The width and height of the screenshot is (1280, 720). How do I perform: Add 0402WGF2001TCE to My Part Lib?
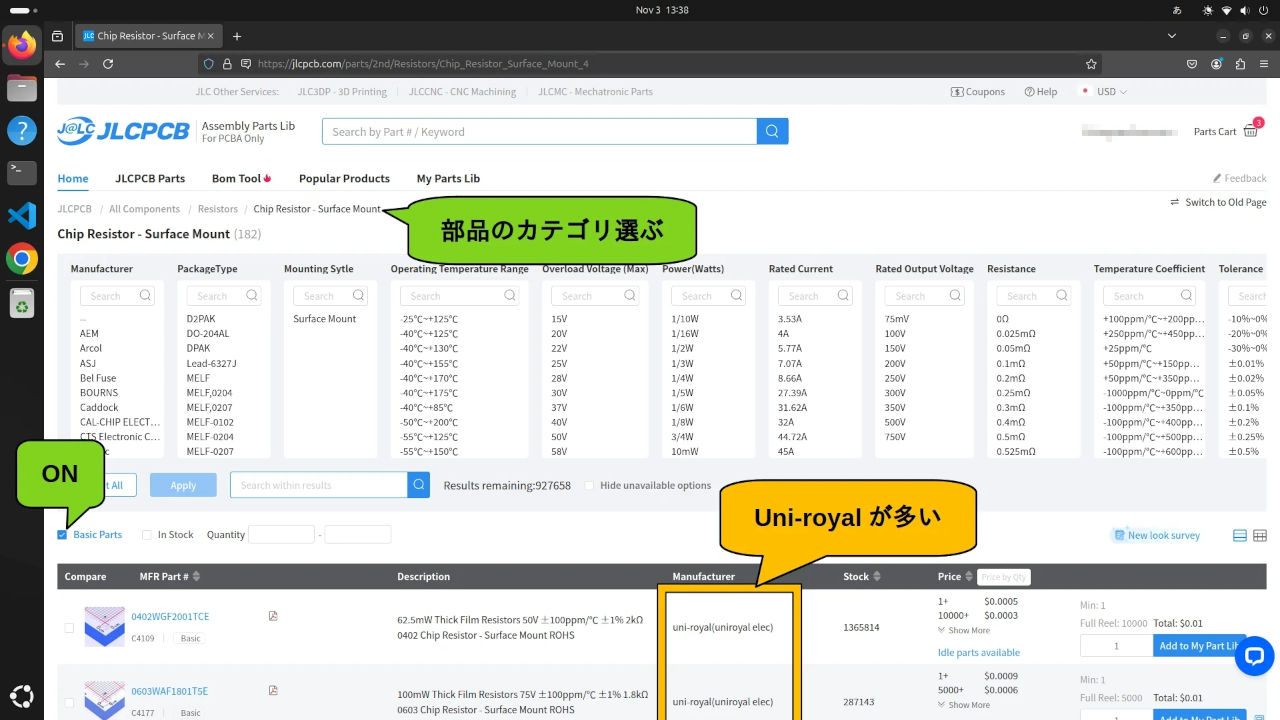pyautogui.click(x=1199, y=646)
